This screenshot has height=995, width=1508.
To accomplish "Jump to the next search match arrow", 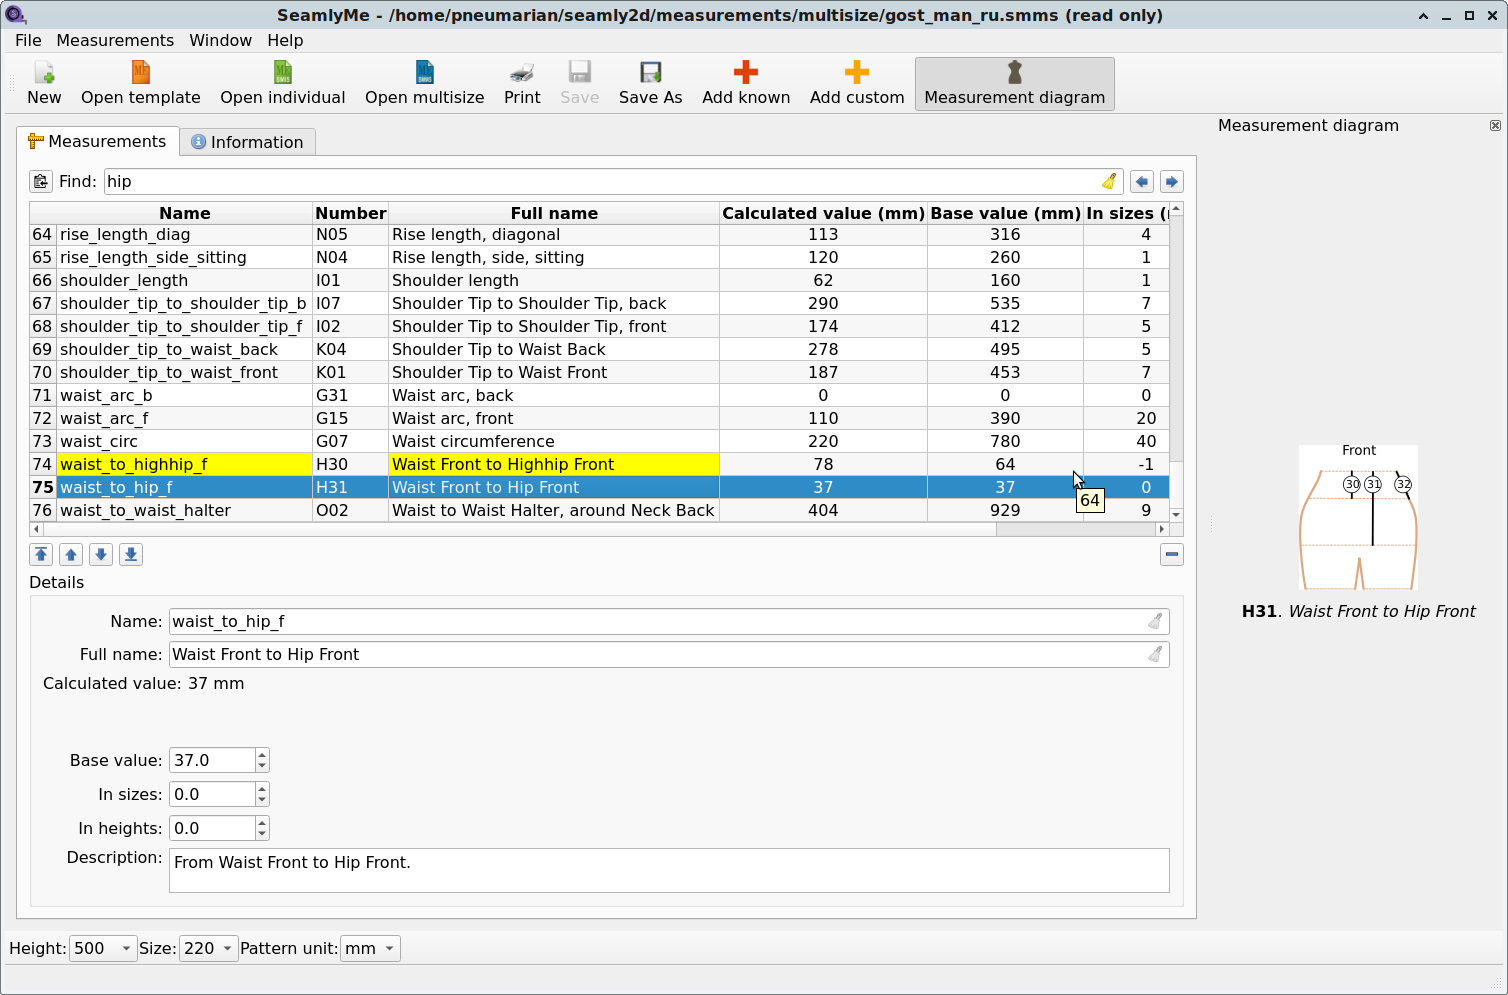I will click(x=1171, y=181).
